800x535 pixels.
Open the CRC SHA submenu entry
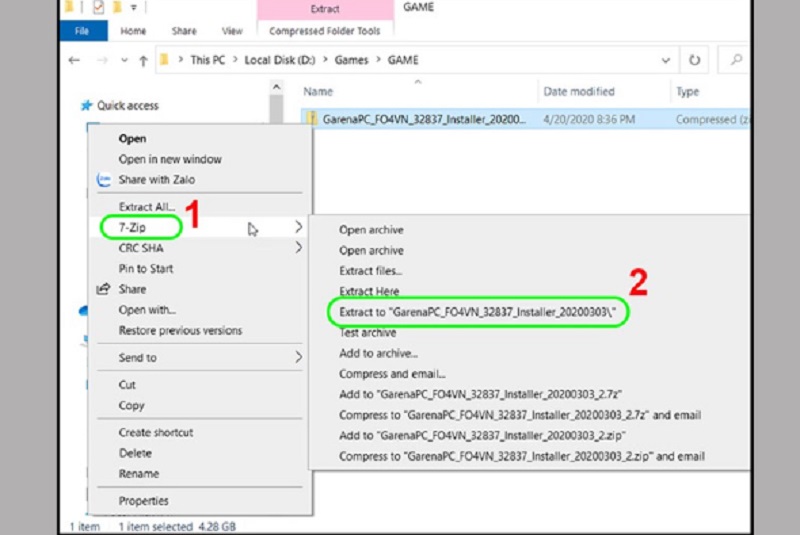[141, 248]
